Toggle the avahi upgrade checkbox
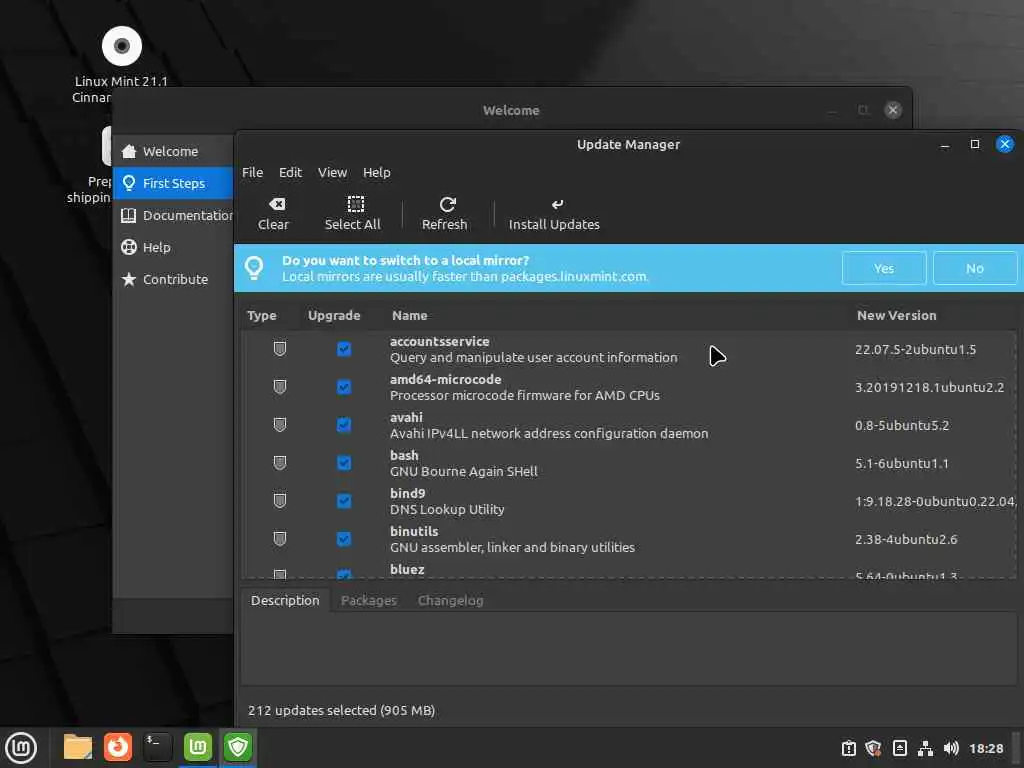This screenshot has width=1024, height=768. coord(344,425)
